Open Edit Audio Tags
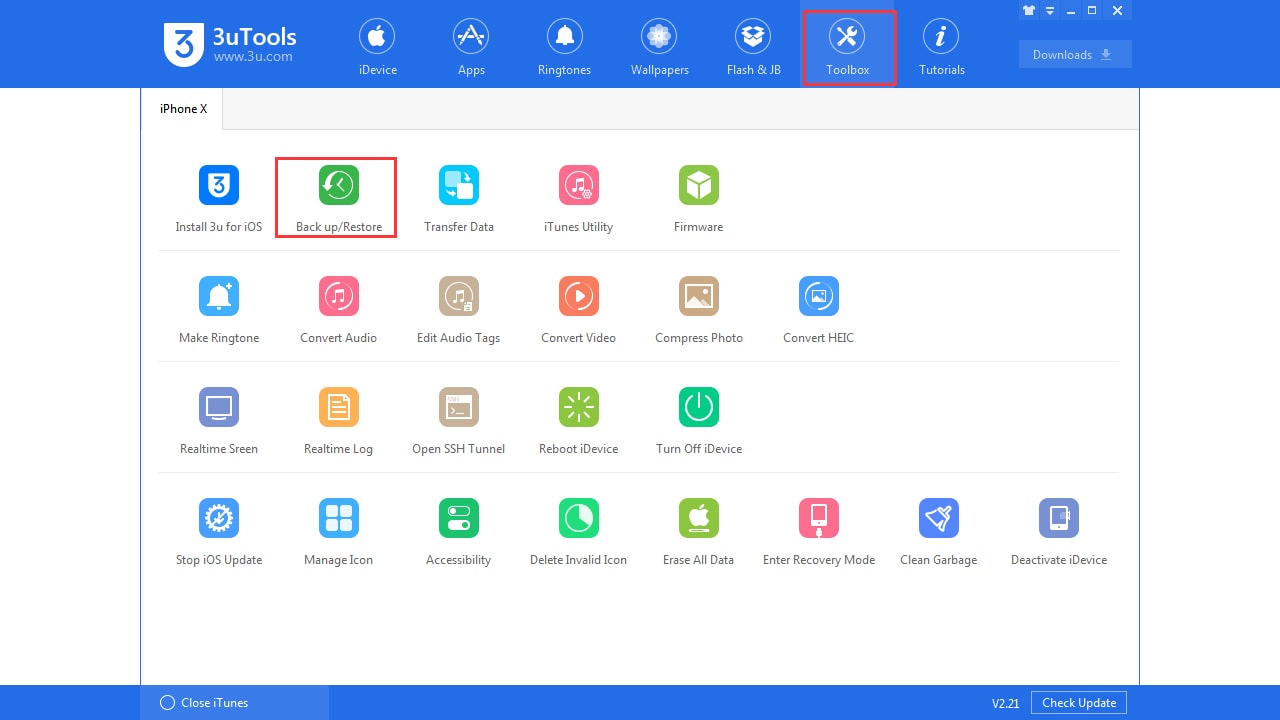The width and height of the screenshot is (1280, 720). click(x=459, y=310)
